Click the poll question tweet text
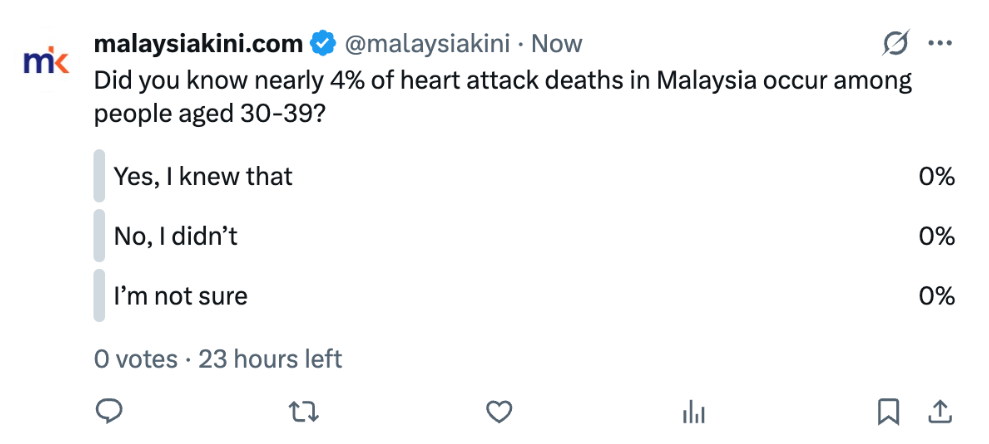Screen dimensions: 989x444 [x=500, y=97]
